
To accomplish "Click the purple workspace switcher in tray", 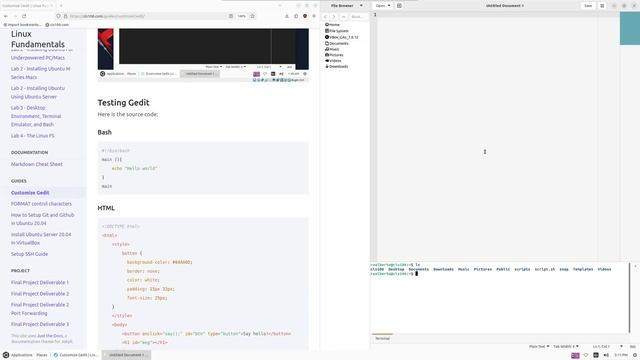I will pos(575,356).
